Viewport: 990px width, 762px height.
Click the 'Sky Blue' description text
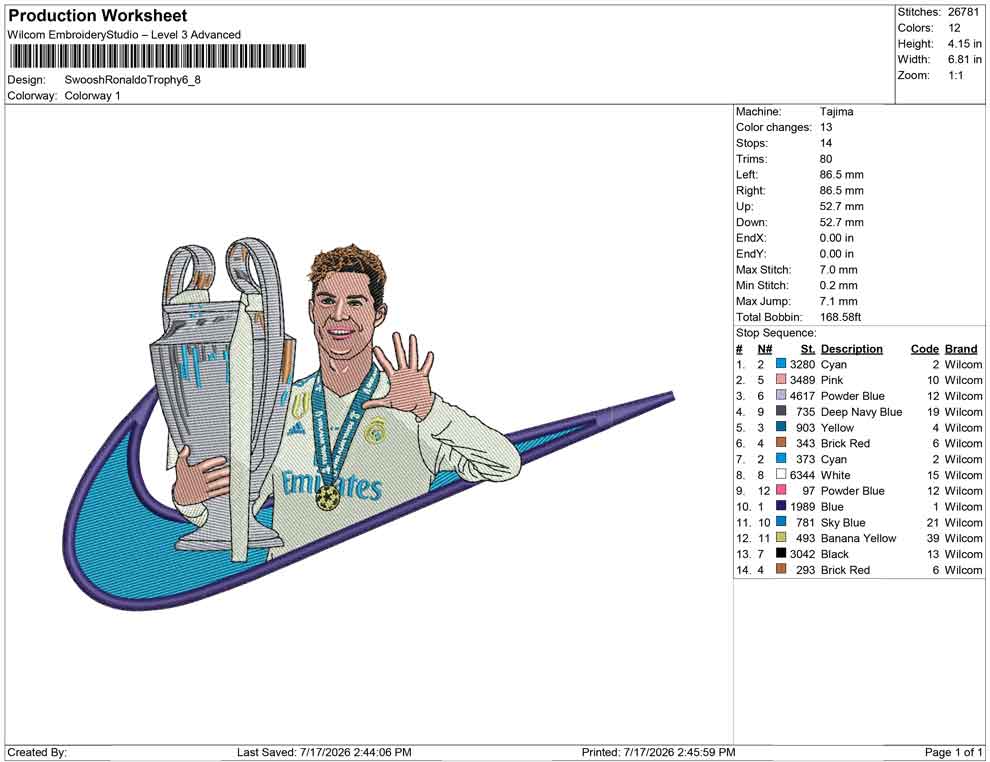click(x=843, y=522)
